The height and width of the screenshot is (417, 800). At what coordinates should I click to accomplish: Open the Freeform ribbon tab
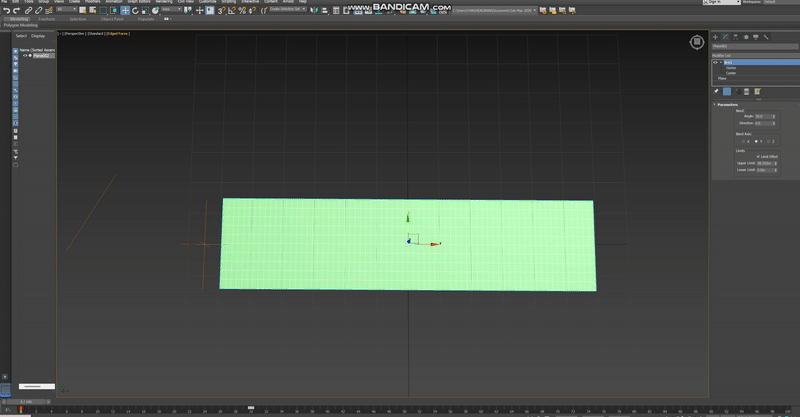pos(46,19)
